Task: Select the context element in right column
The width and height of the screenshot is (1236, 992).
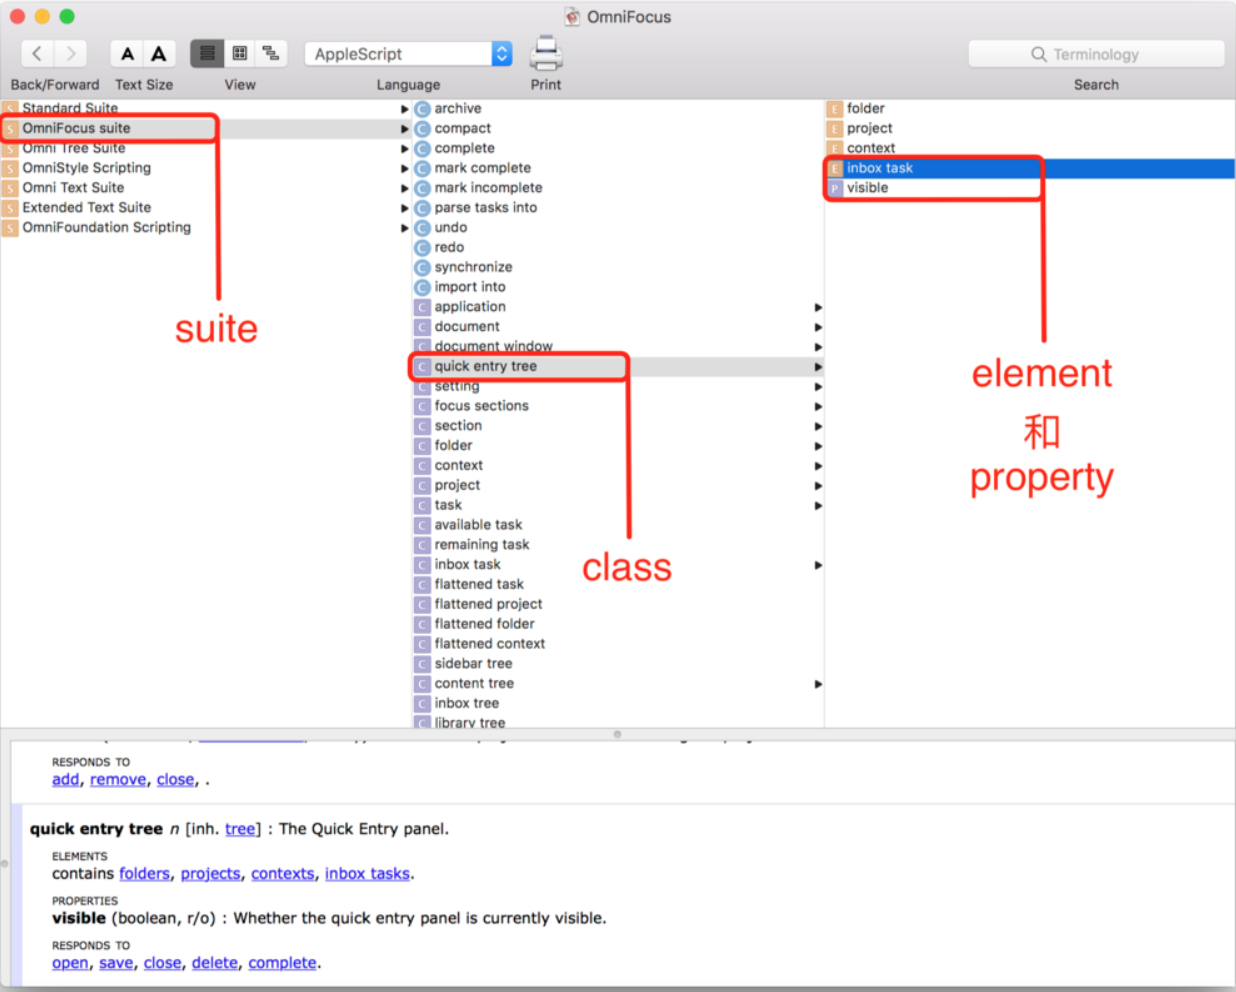Action: [x=1030, y=148]
